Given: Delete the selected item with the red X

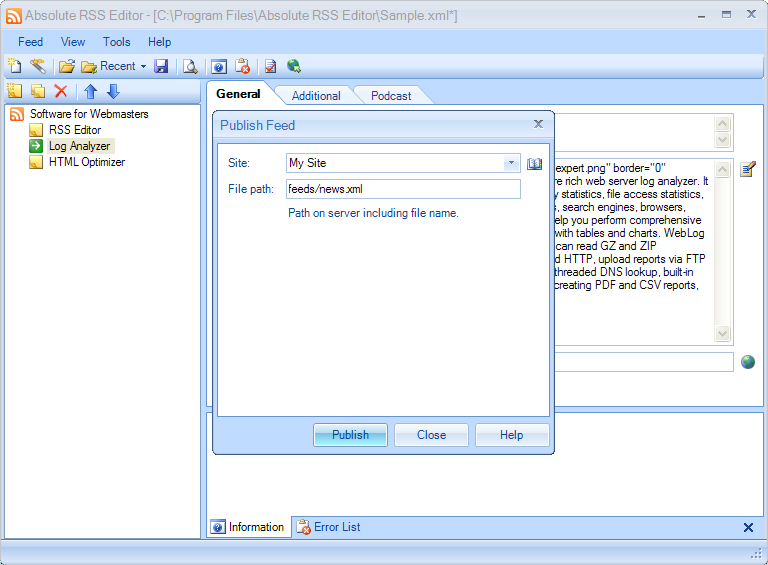Looking at the screenshot, I should (x=61, y=91).
